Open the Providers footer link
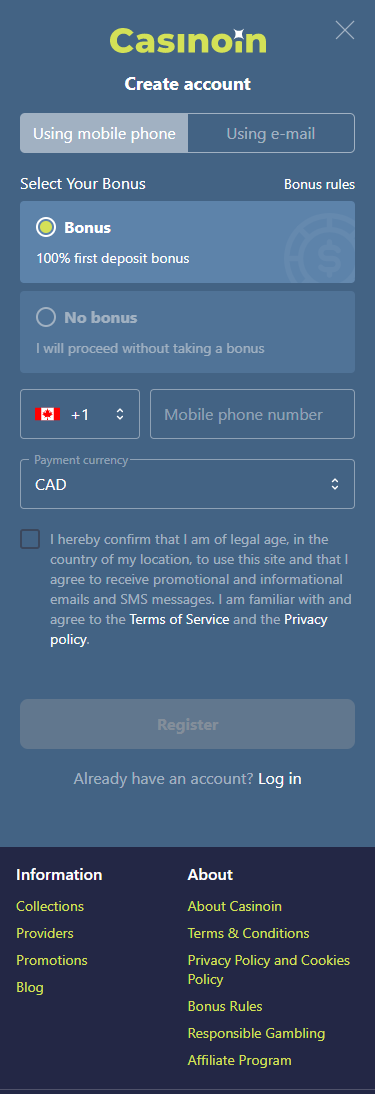 [45, 933]
